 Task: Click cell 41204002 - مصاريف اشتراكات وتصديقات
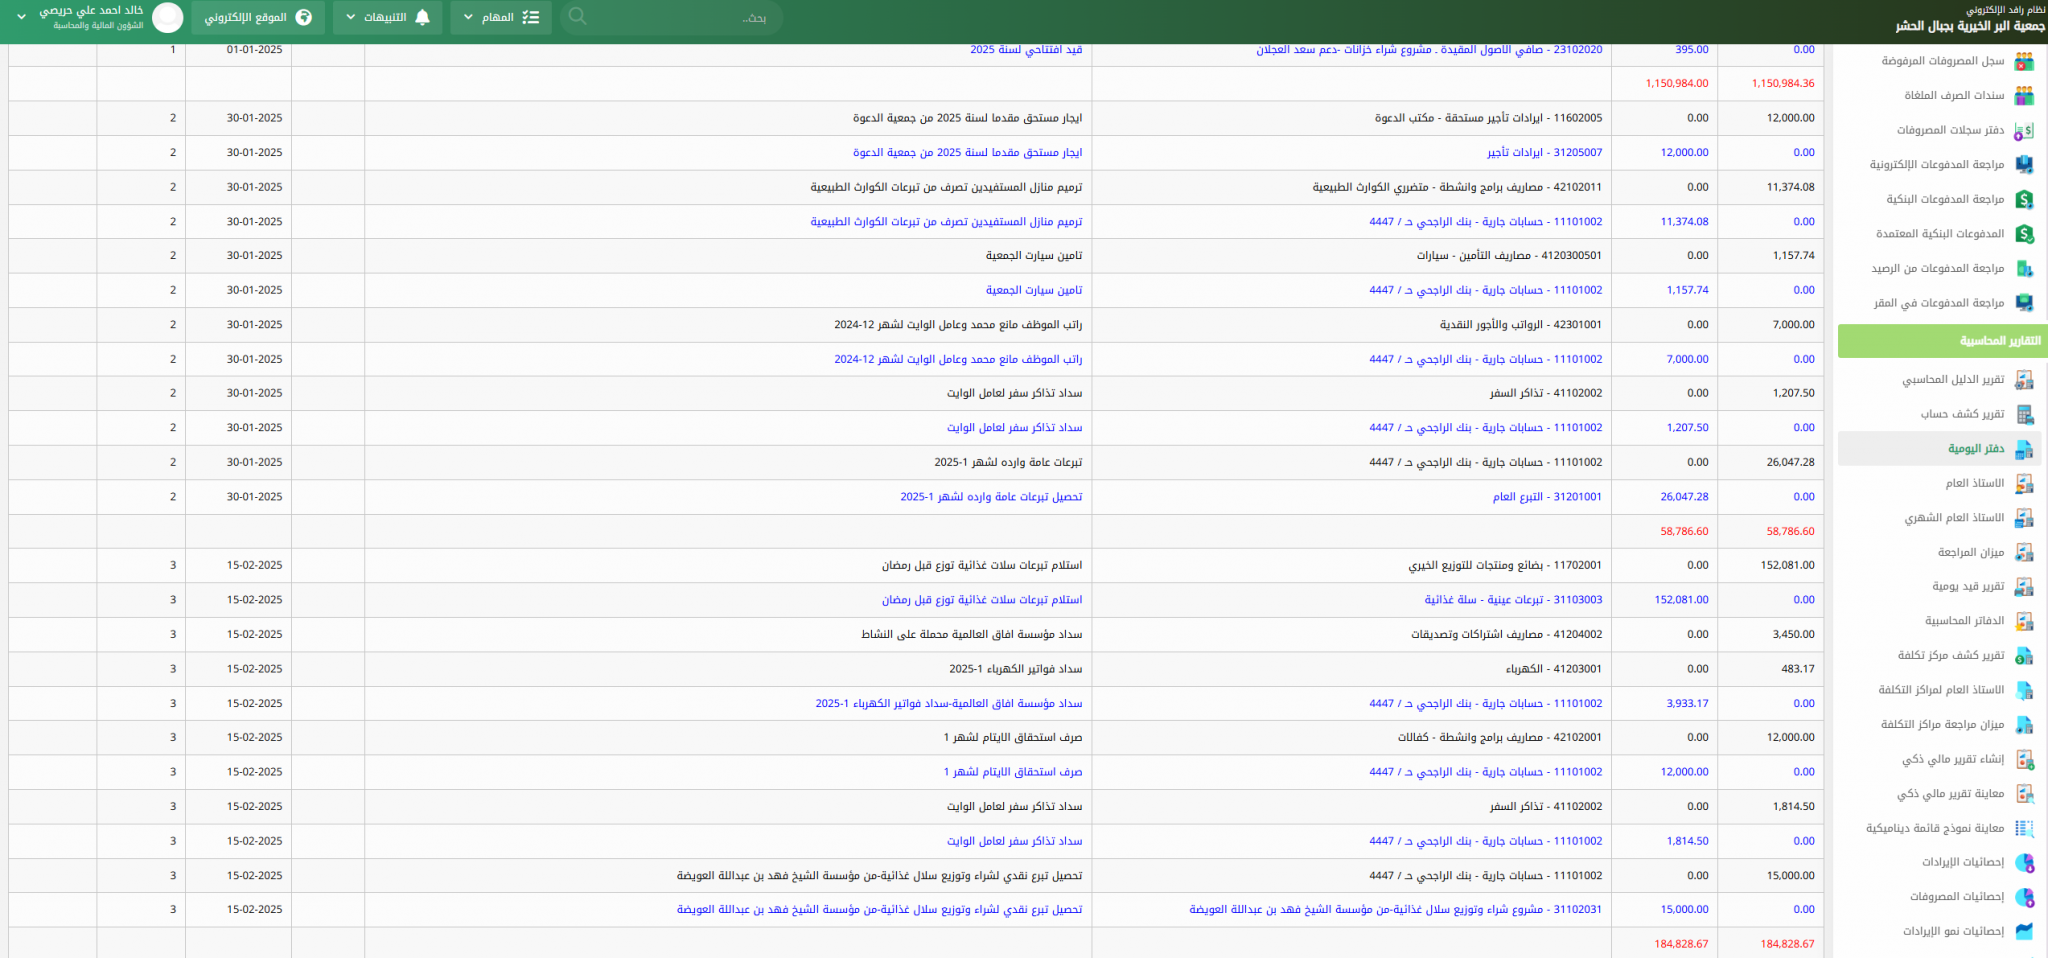[1506, 634]
